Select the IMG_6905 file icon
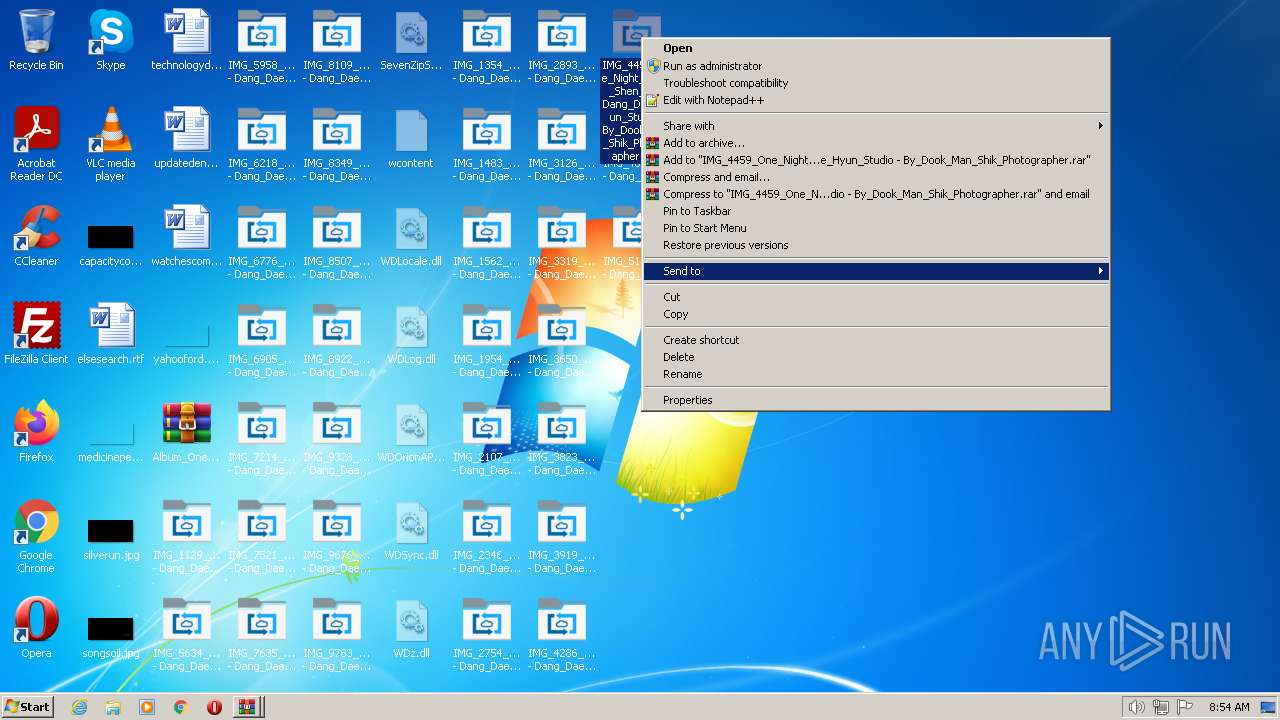This screenshot has width=1280, height=720. point(261,340)
